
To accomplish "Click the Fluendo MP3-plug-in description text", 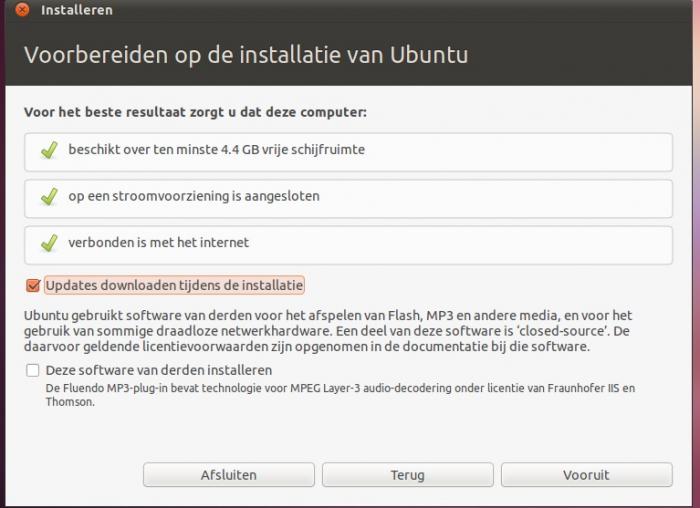I will tap(340, 394).
